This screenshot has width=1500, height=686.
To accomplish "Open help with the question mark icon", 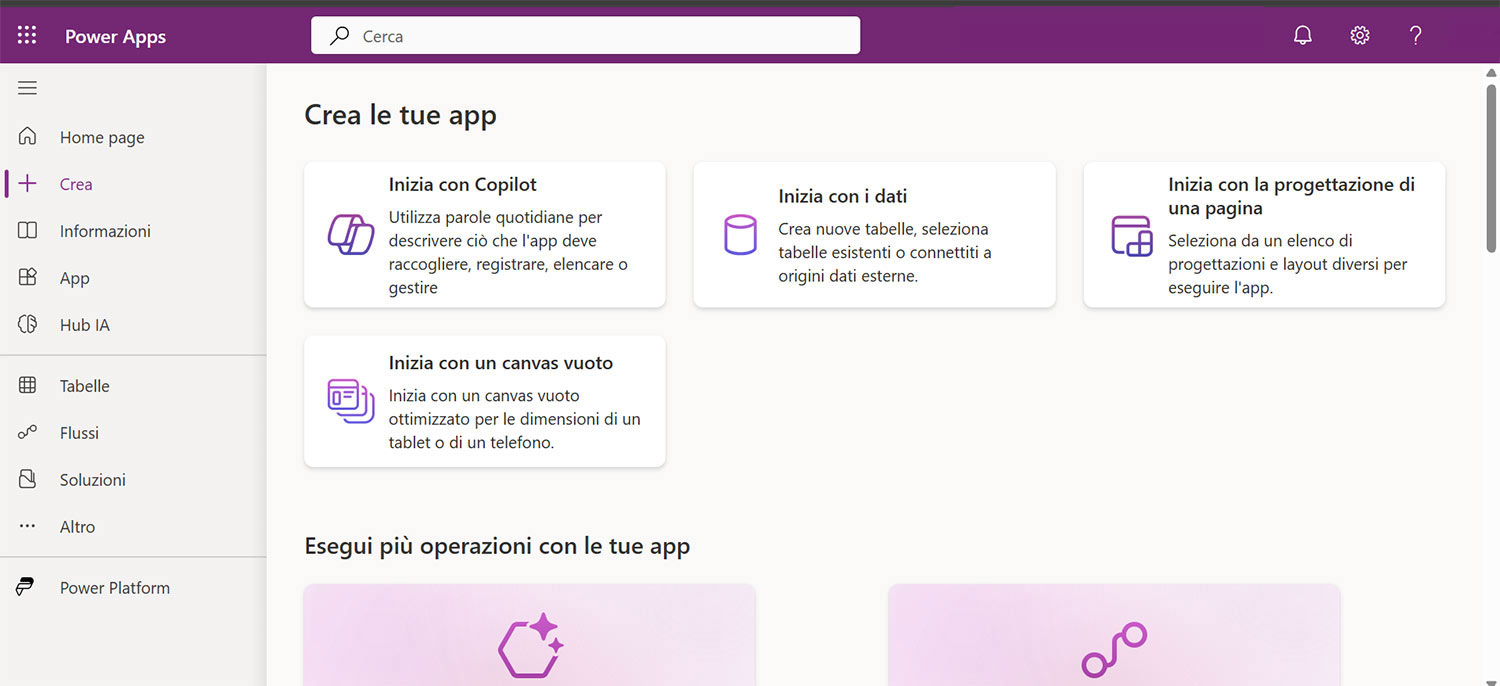I will click(1415, 34).
